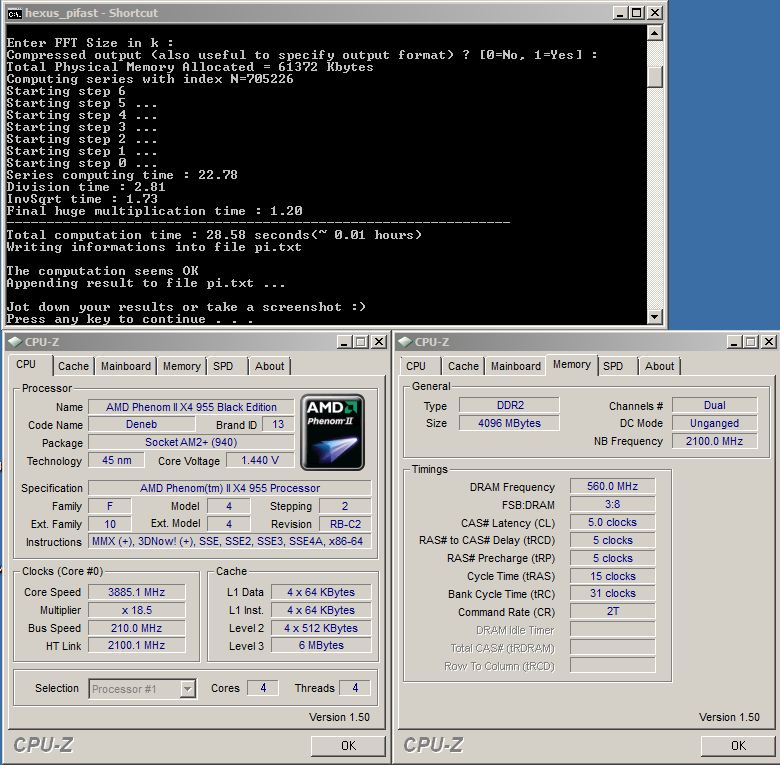This screenshot has width=780, height=765.
Task: Click the memory Type value DDR2
Action: point(509,405)
